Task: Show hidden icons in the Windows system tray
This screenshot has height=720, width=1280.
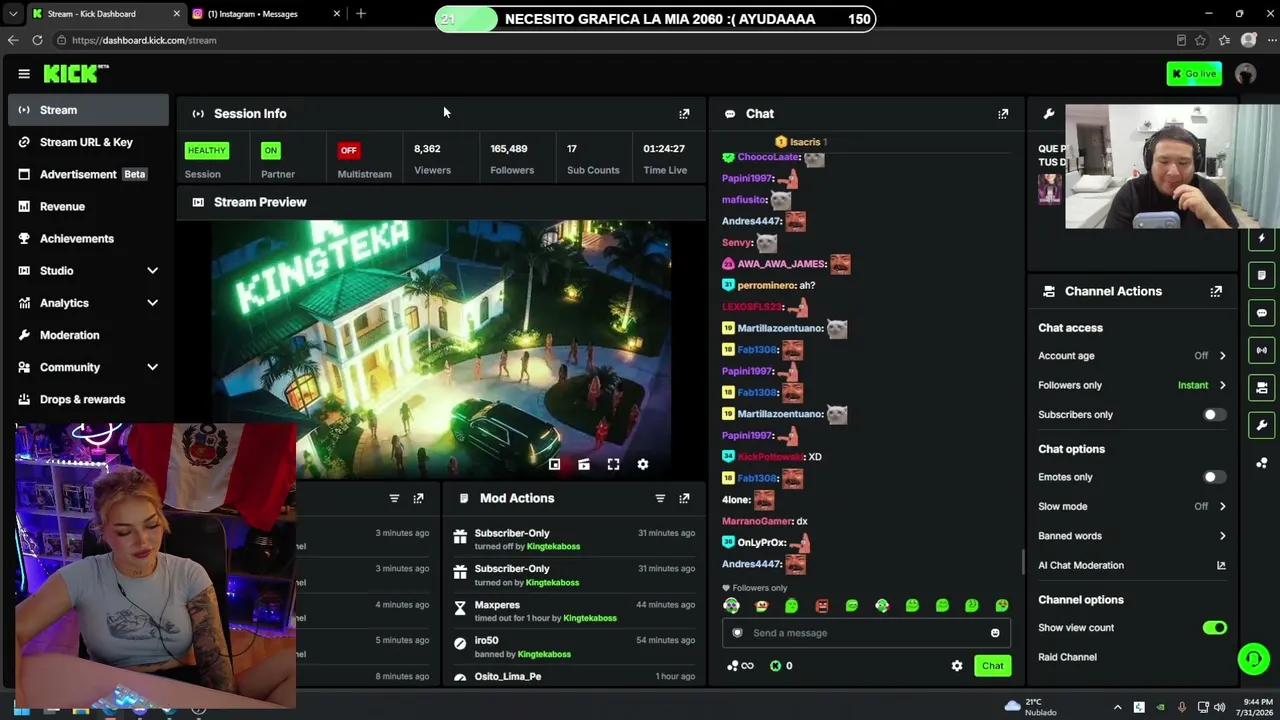Action: point(1117,708)
